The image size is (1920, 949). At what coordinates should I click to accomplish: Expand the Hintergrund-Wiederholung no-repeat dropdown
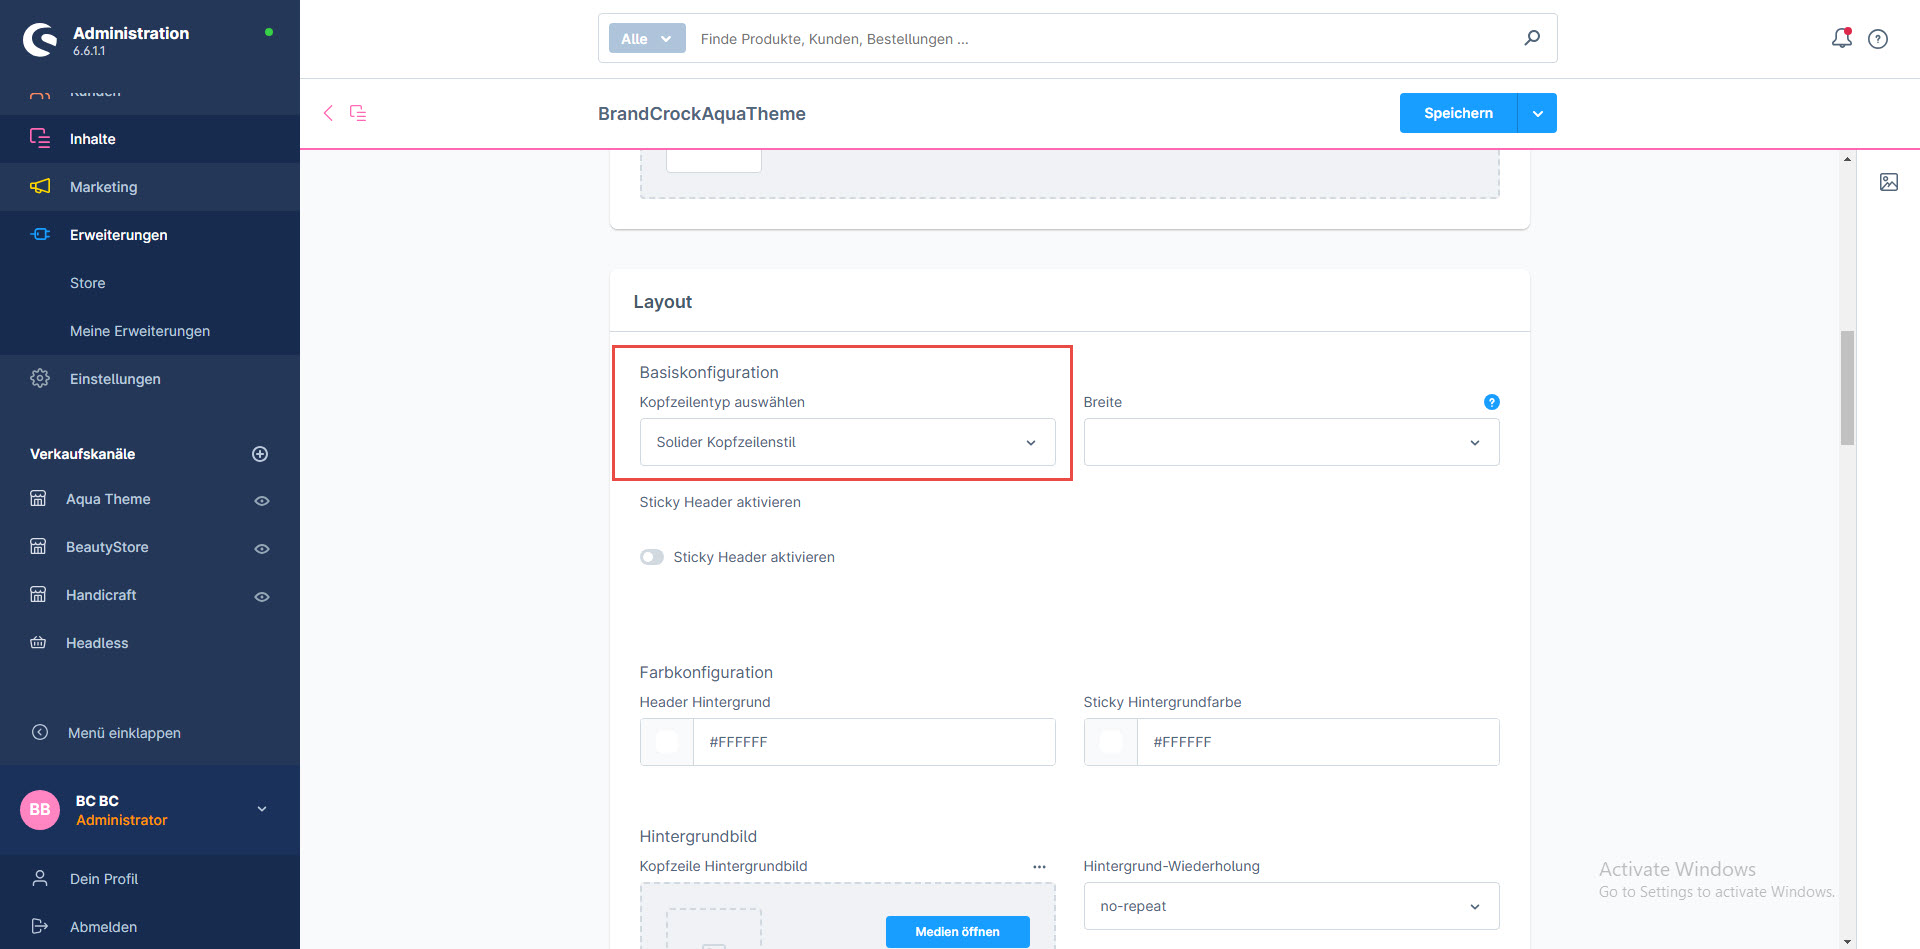click(x=1290, y=906)
